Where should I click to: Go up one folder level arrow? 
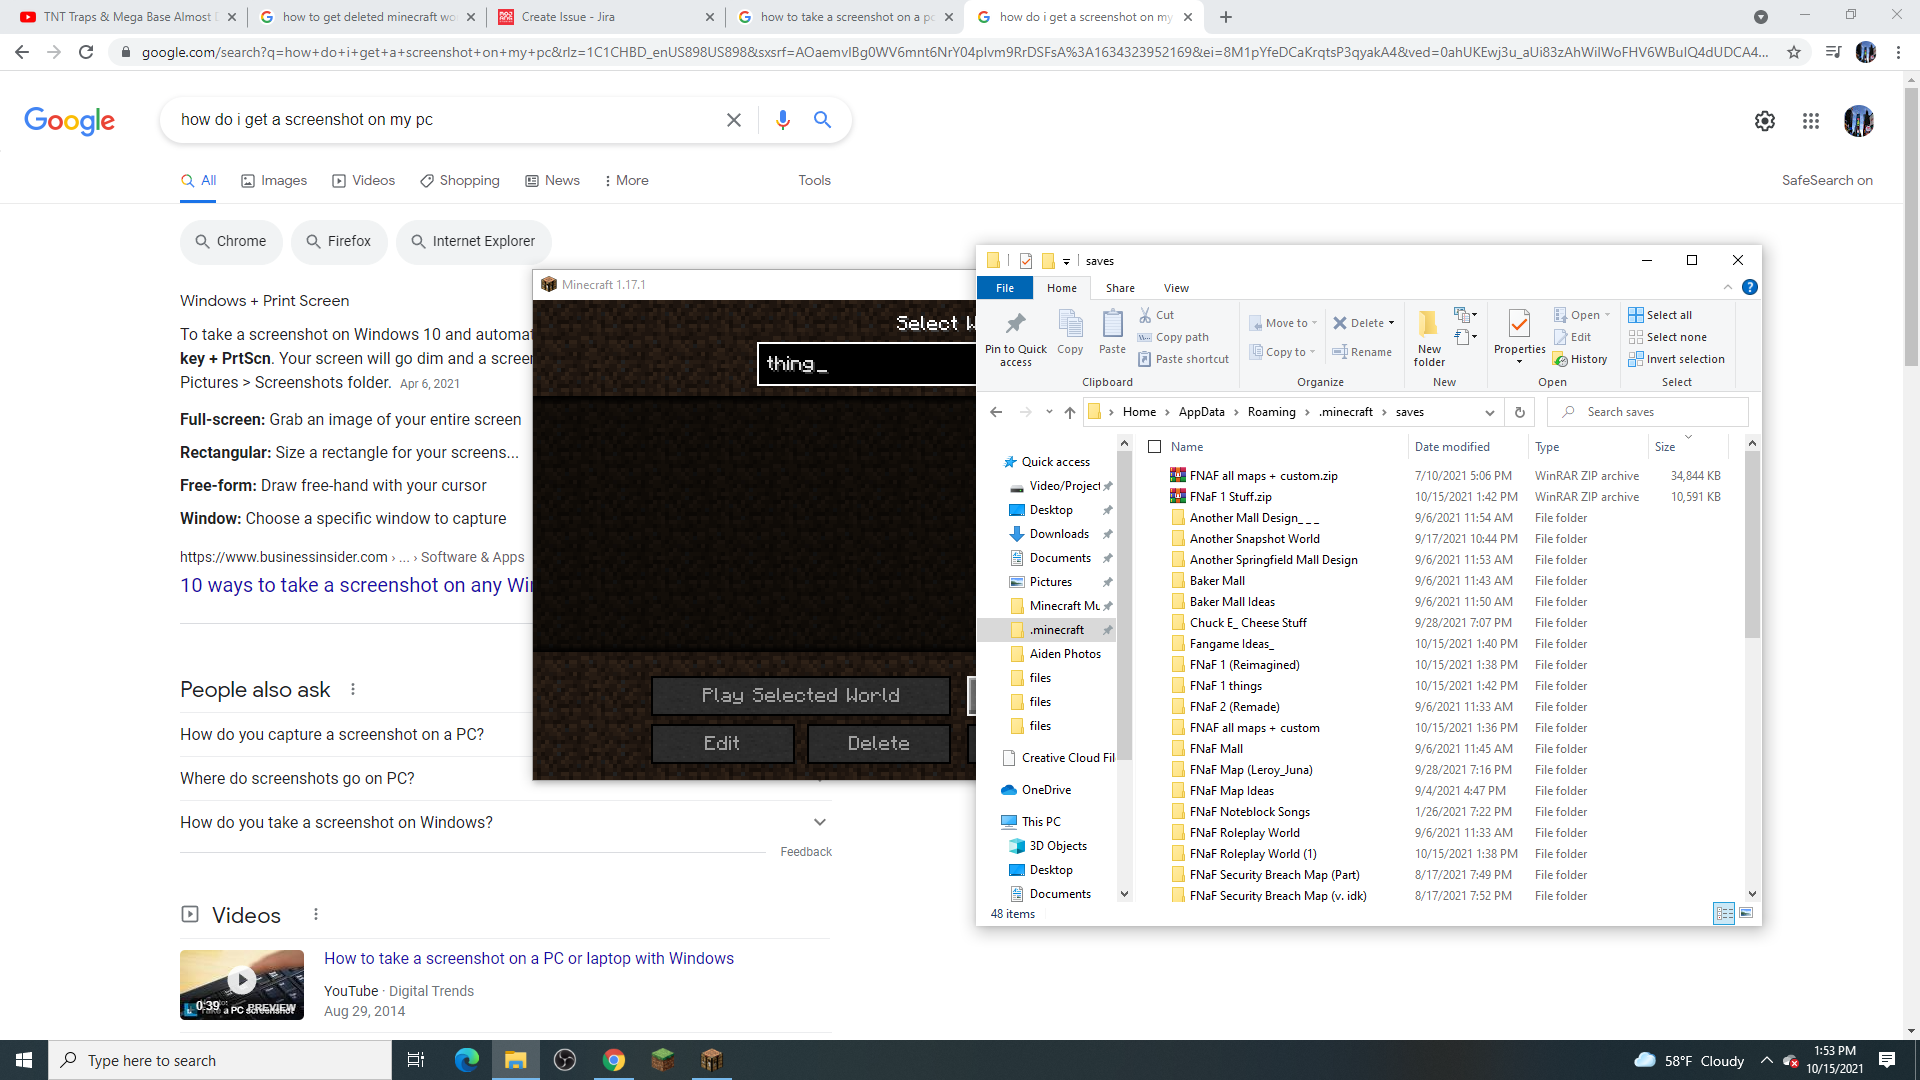[1070, 412]
